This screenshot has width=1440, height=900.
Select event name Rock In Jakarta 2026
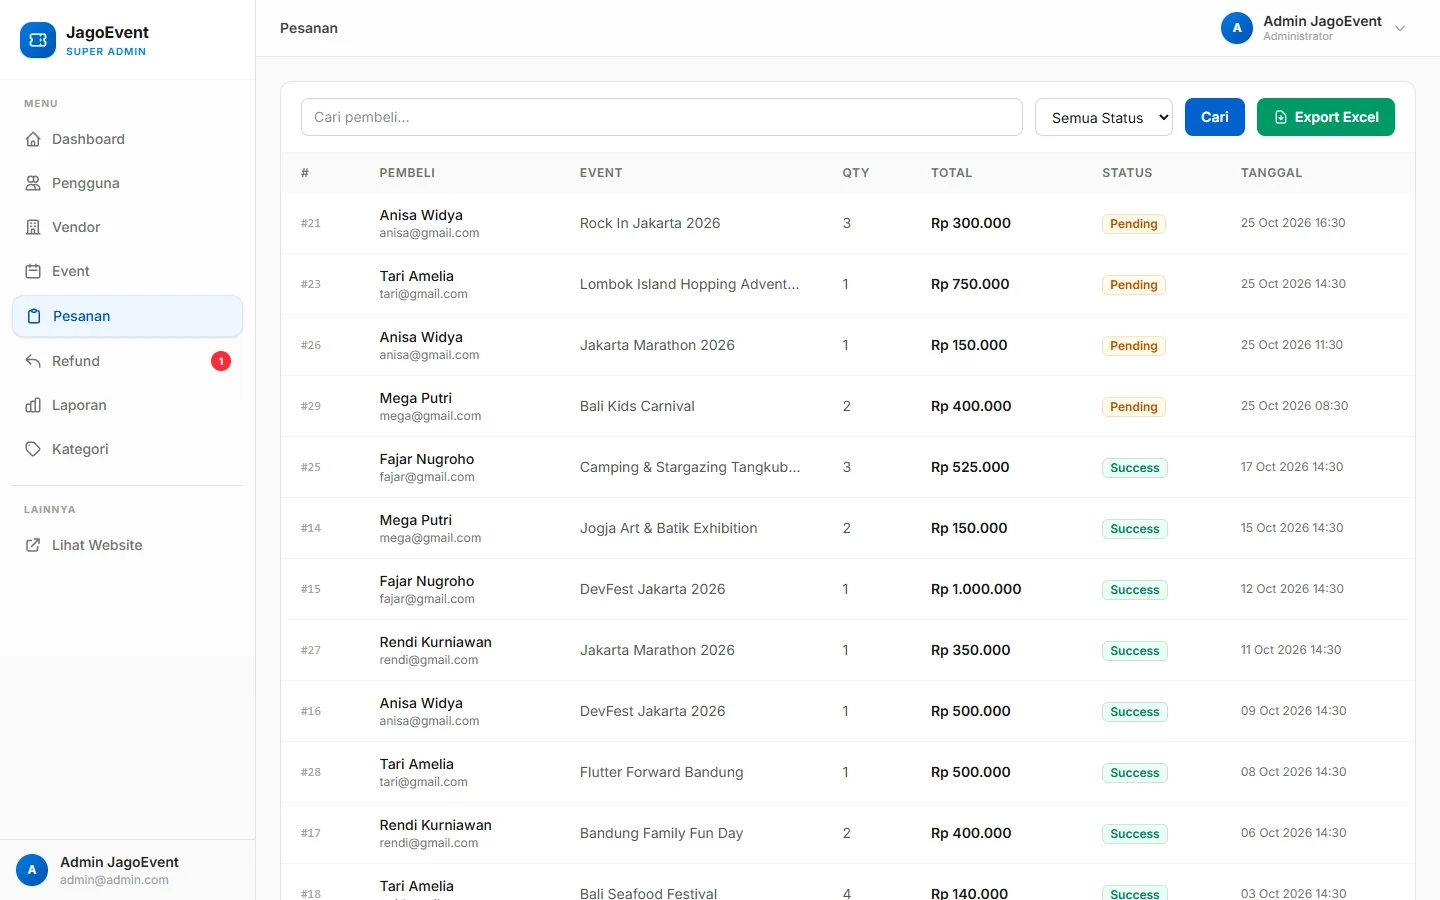[x=650, y=223]
